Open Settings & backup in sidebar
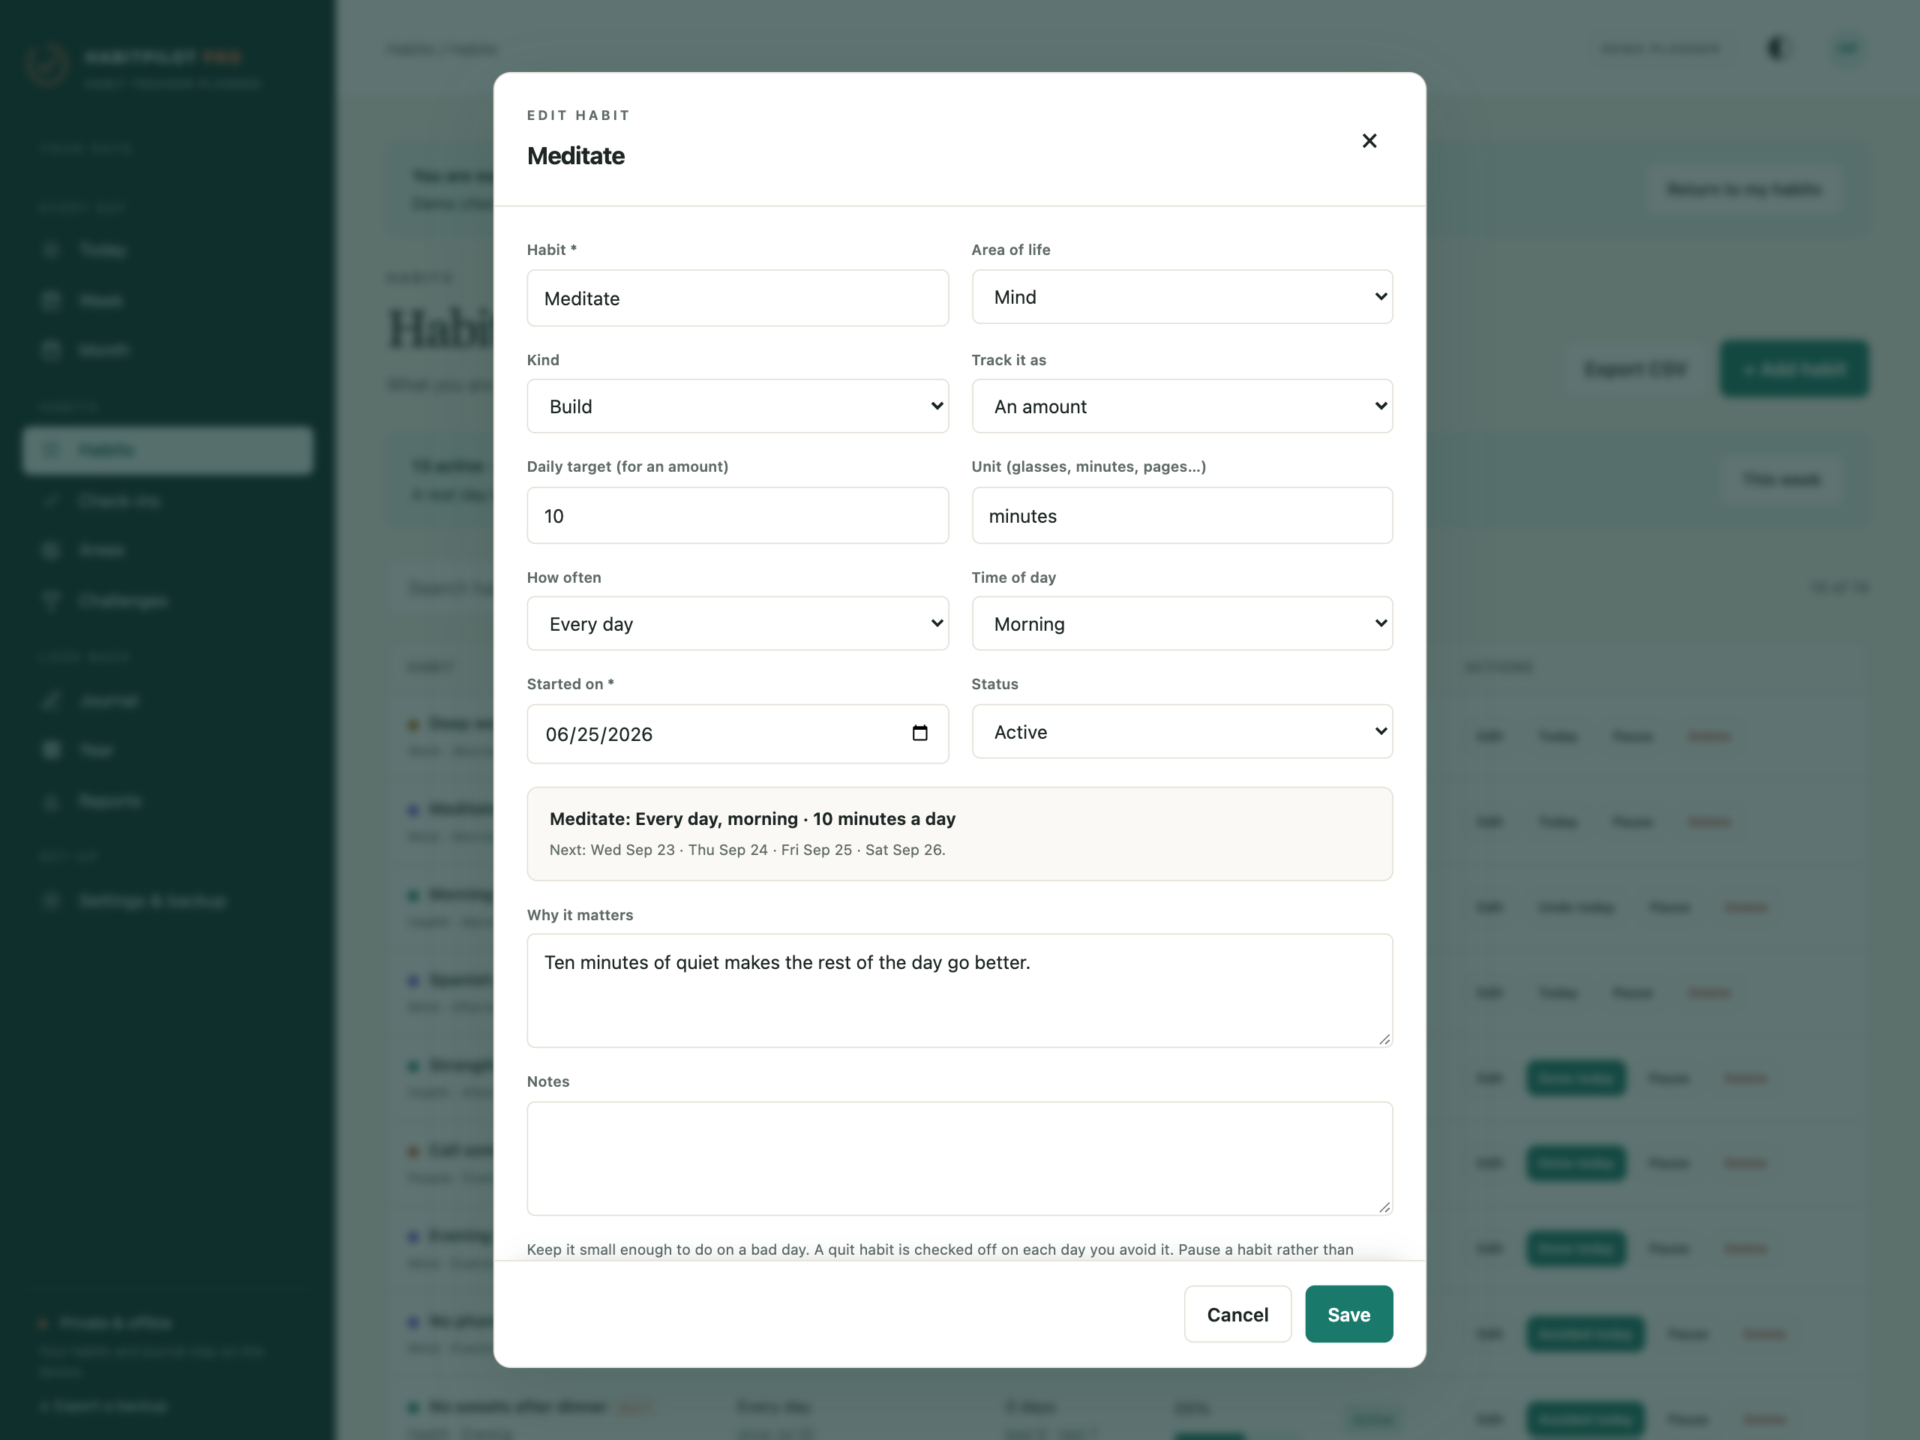This screenshot has width=1920, height=1440. point(168,900)
